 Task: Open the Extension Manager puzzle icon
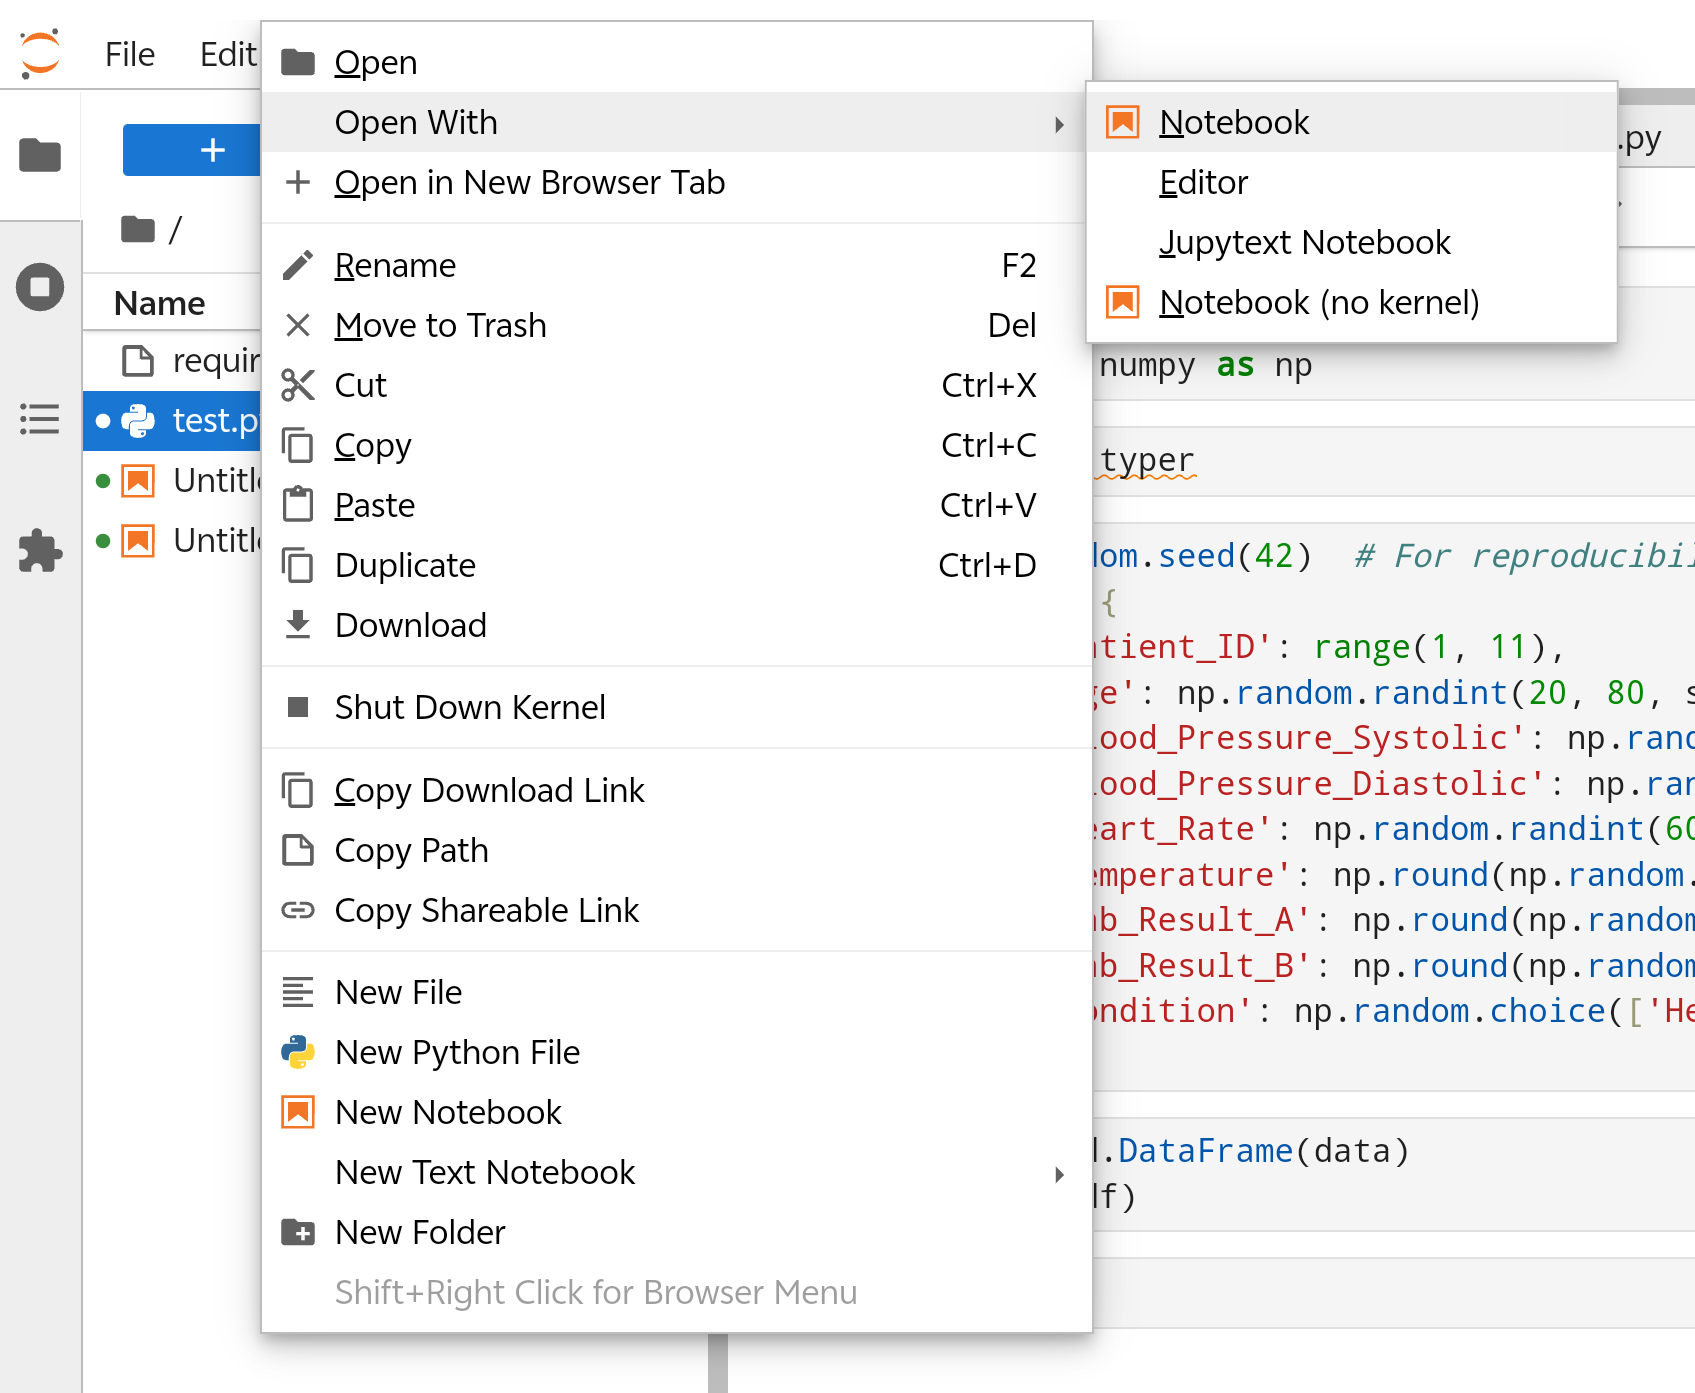40,551
